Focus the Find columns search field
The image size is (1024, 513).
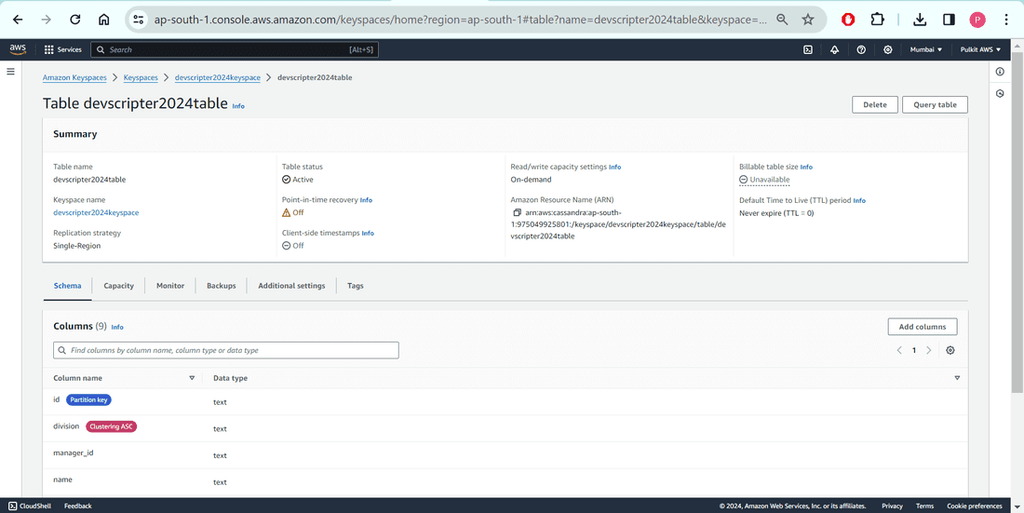click(226, 350)
